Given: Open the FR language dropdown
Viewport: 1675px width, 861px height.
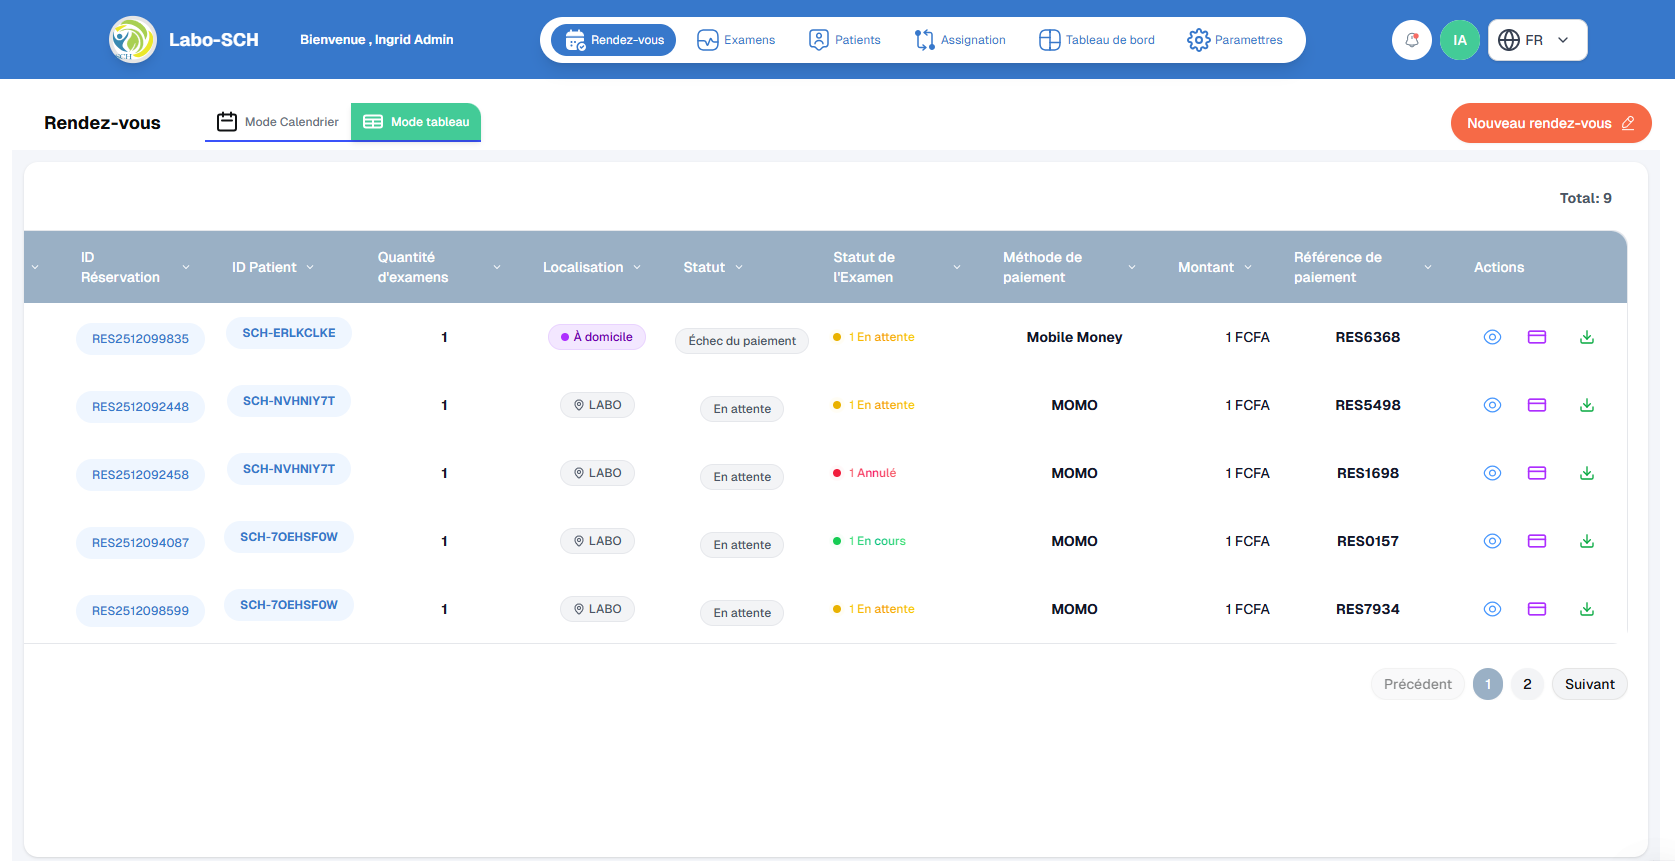Looking at the screenshot, I should pyautogui.click(x=1537, y=40).
